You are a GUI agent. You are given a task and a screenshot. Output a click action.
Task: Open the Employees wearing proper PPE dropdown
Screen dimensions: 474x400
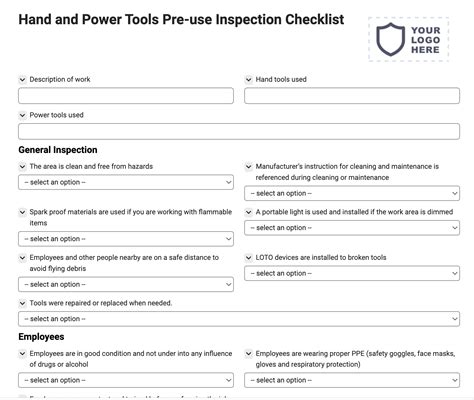352,380
